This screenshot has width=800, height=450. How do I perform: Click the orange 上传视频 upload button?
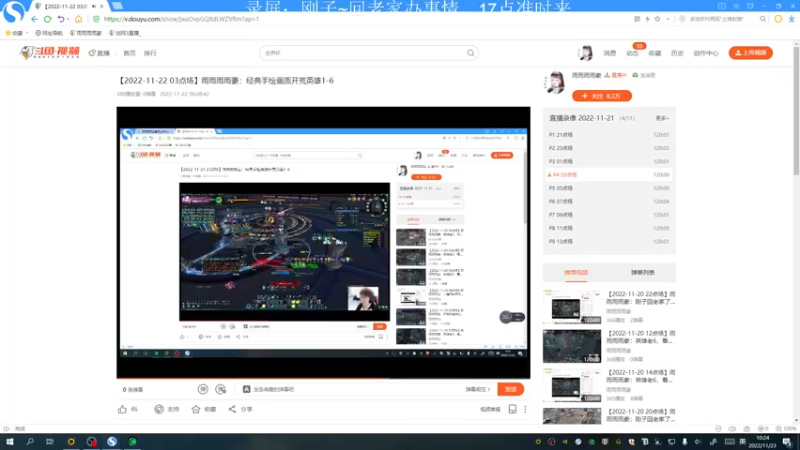click(751, 53)
